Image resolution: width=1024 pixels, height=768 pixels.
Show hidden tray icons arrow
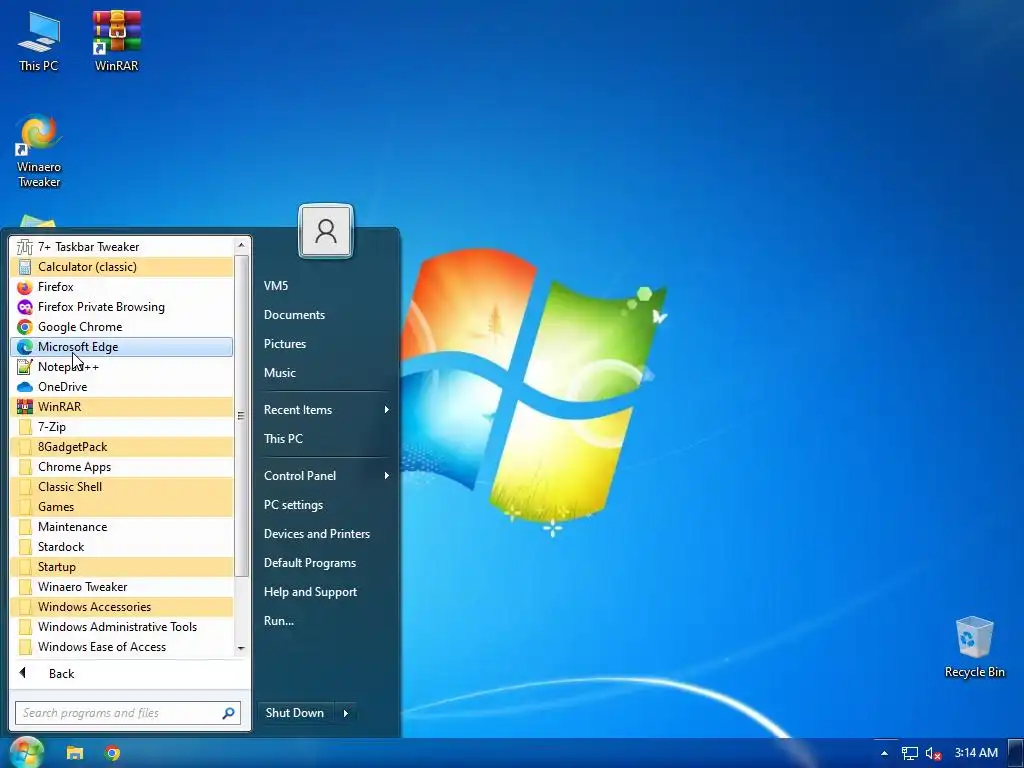point(884,753)
